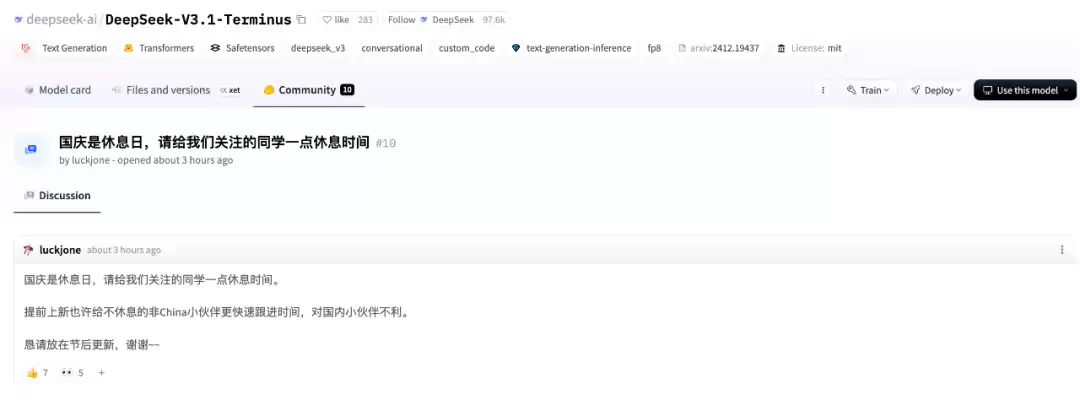Click the Safetensors tag

[x=242, y=48]
